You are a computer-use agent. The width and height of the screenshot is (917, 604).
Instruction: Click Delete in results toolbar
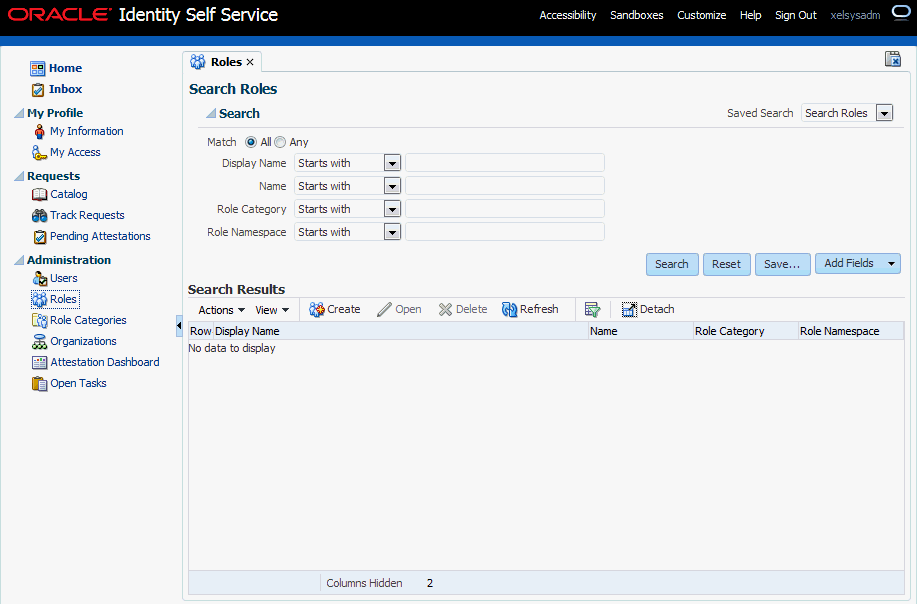click(463, 309)
